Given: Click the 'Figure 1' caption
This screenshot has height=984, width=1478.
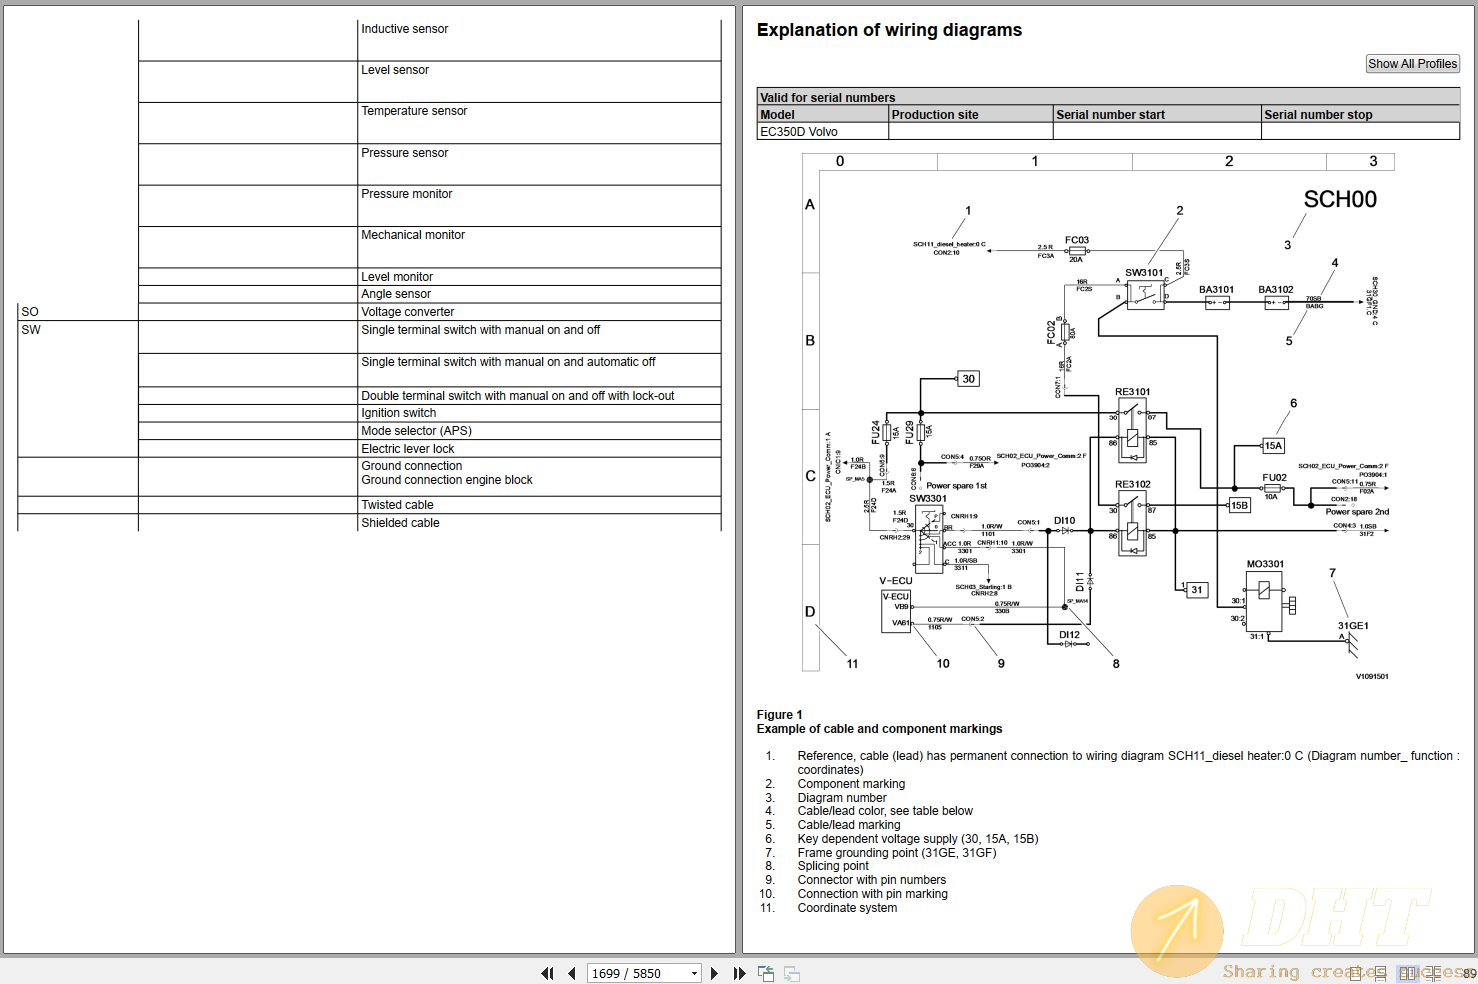Looking at the screenshot, I should click(x=779, y=715).
